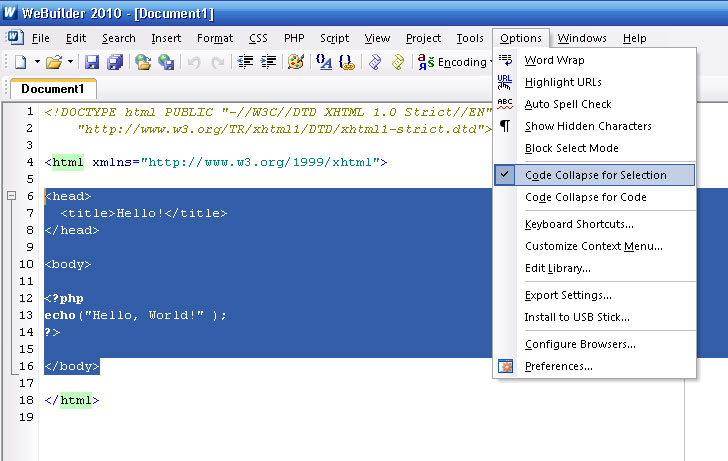Toggle Highlight URLs option
Viewport: 728px width, 461px height.
(x=594, y=82)
